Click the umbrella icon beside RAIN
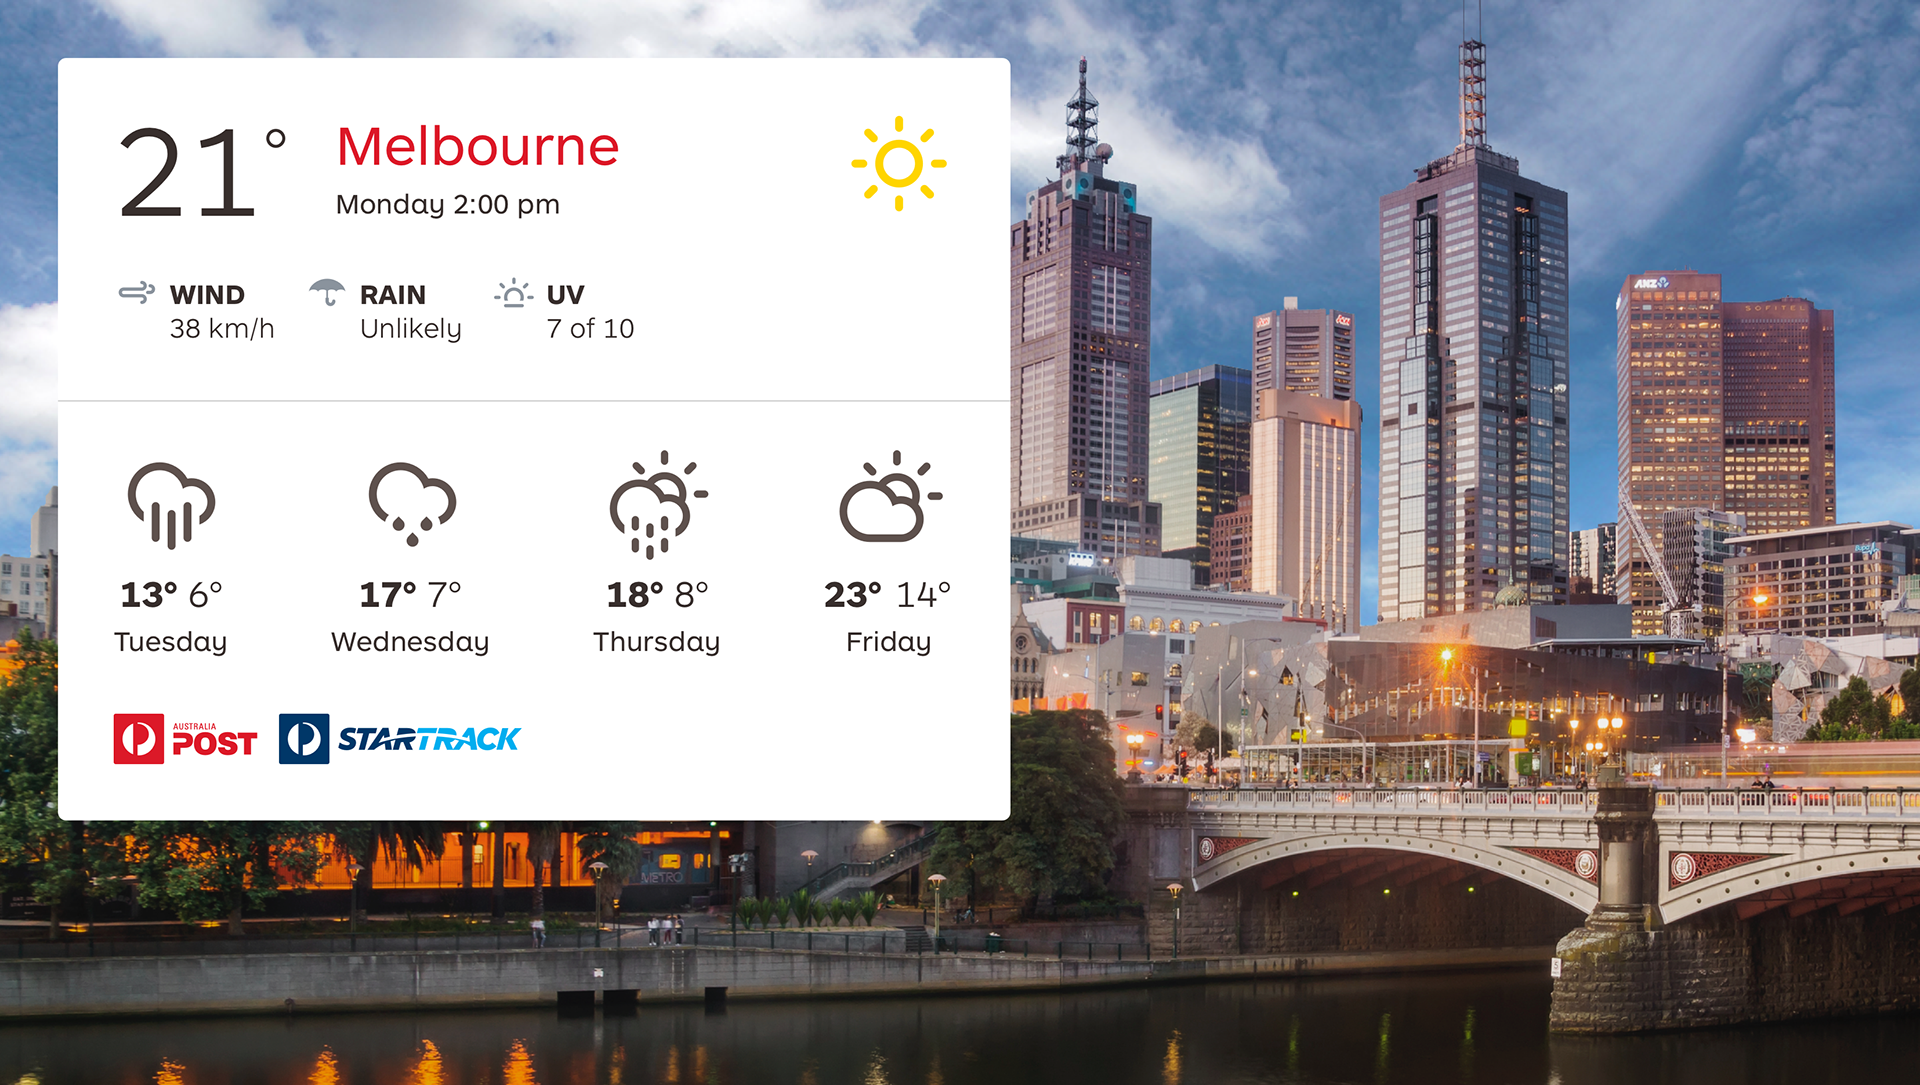This screenshot has height=1085, width=1920. point(327,292)
